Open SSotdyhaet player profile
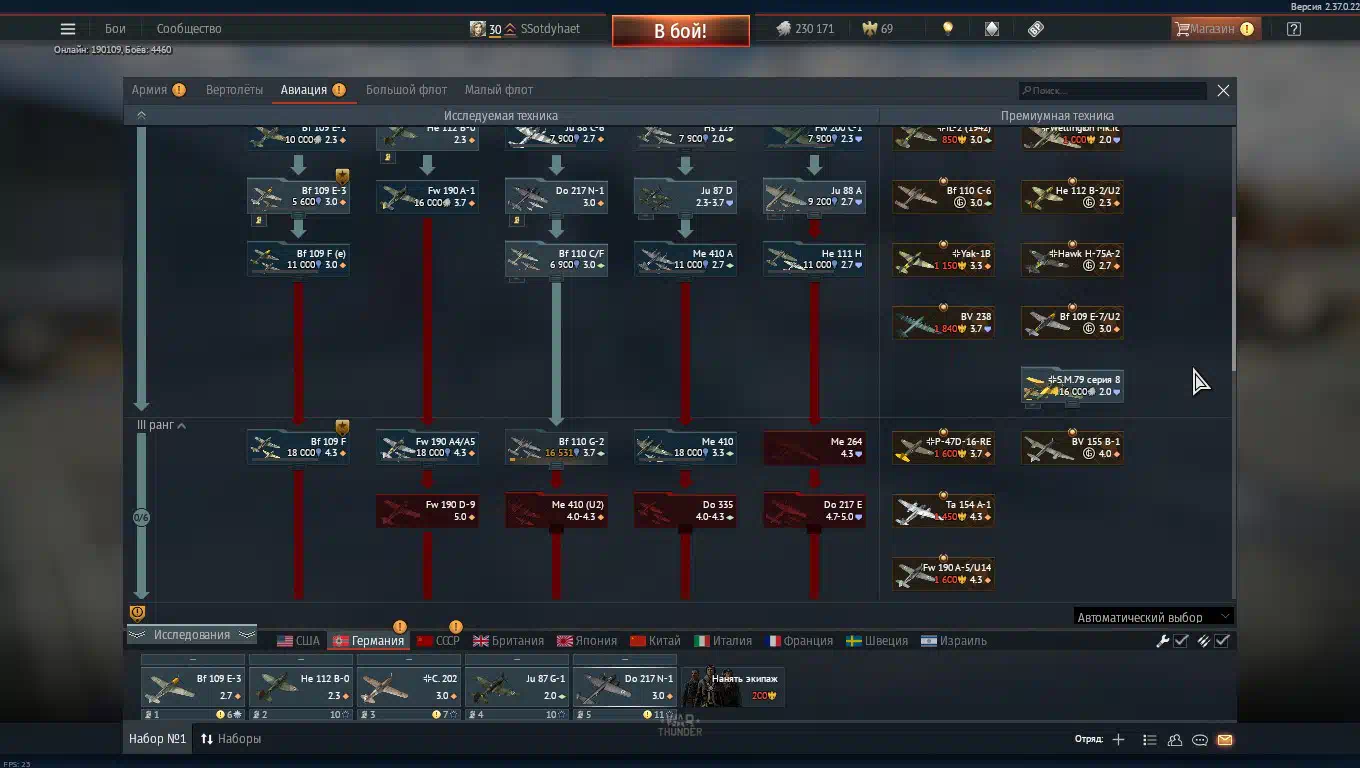Image resolution: width=1360 pixels, height=768 pixels. pos(550,29)
